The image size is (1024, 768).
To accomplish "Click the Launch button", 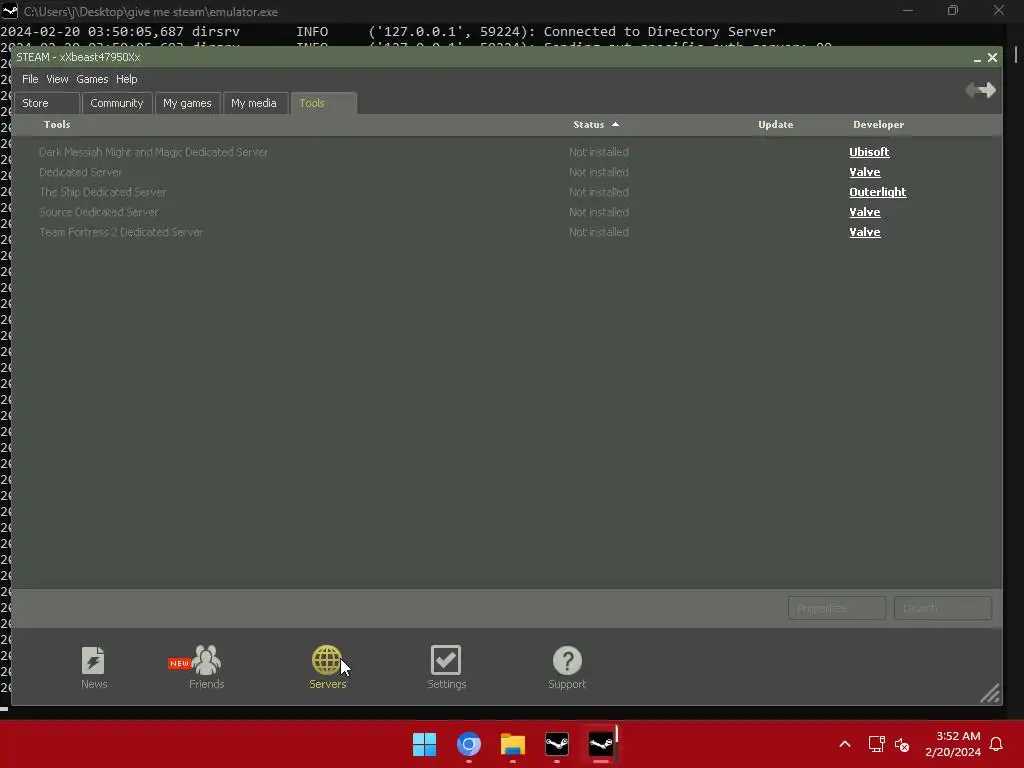I will tap(942, 608).
